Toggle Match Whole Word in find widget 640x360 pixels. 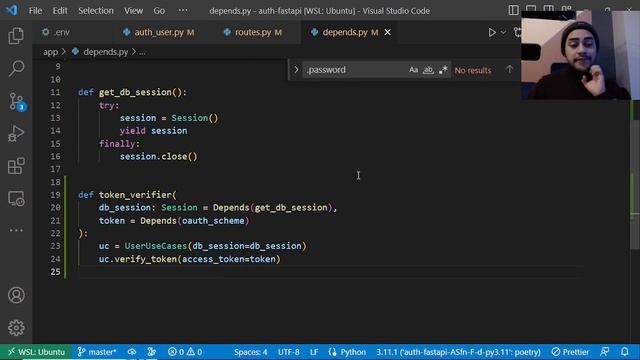tap(428, 70)
